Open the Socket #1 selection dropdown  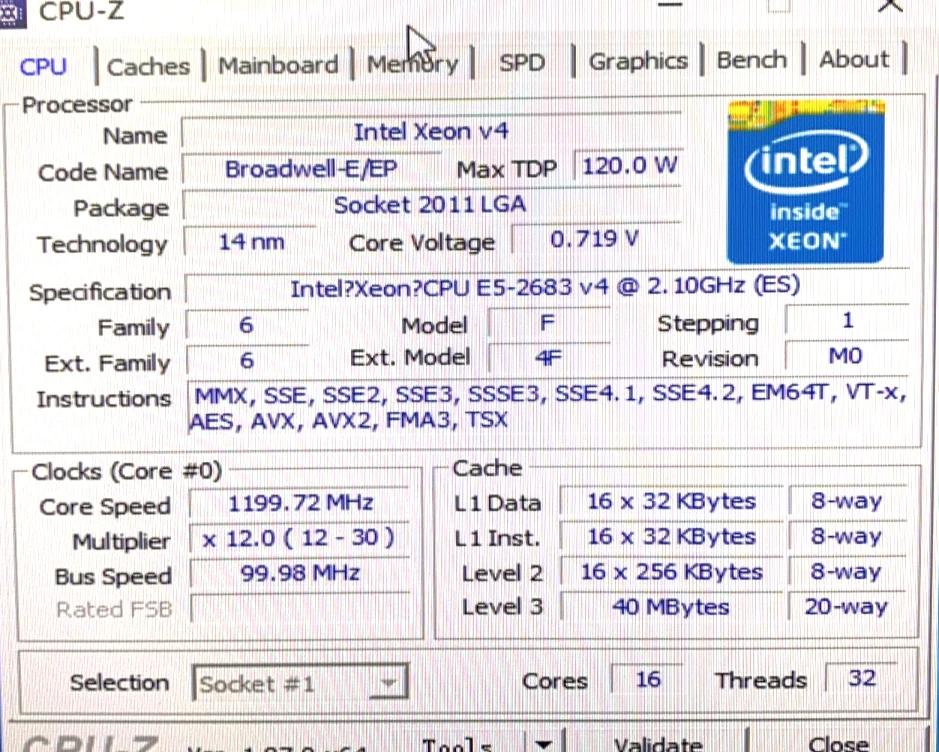(x=300, y=683)
